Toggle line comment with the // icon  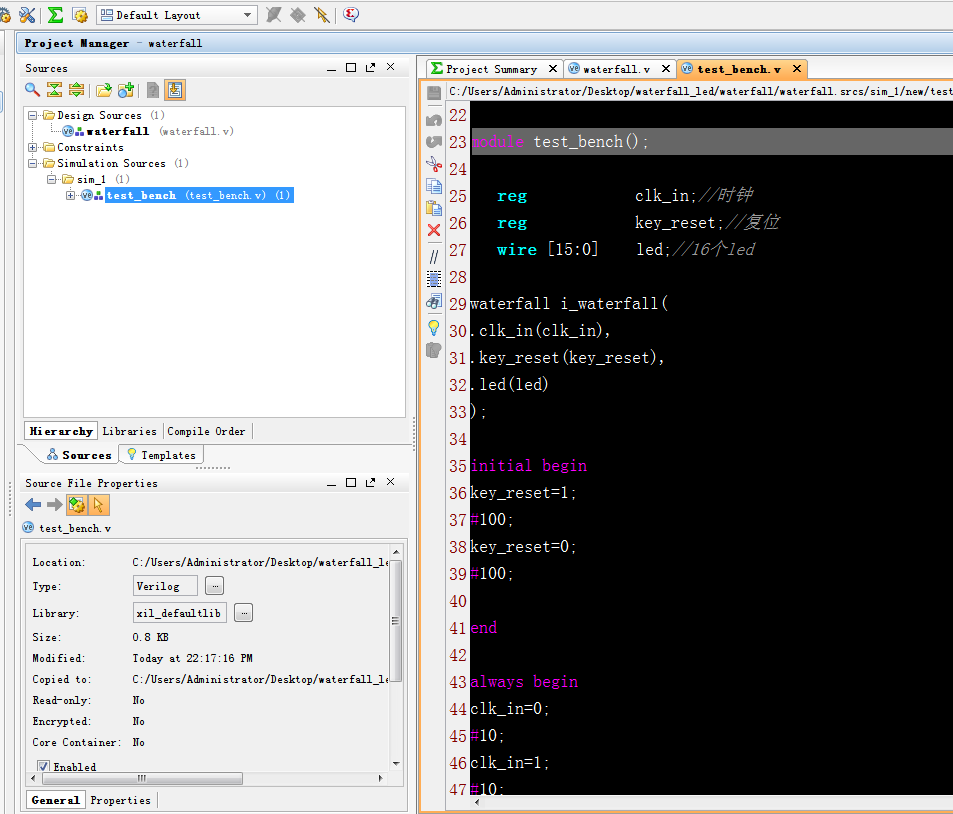pyautogui.click(x=433, y=256)
